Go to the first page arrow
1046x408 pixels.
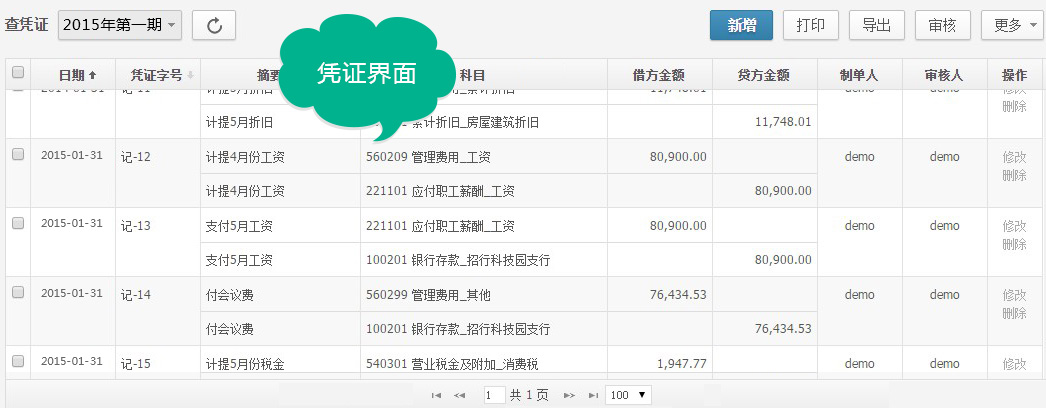pyautogui.click(x=436, y=395)
